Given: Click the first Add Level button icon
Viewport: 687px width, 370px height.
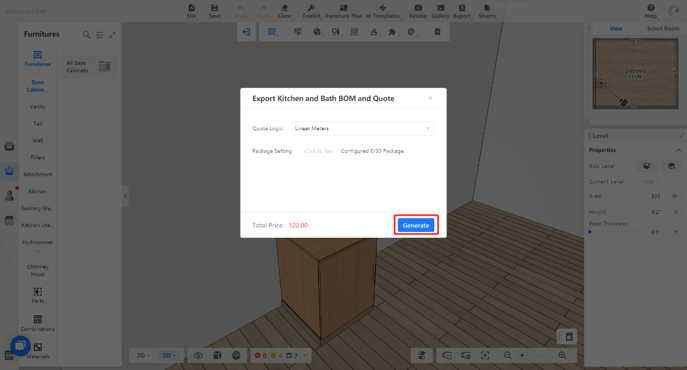Looking at the screenshot, I should [647, 166].
